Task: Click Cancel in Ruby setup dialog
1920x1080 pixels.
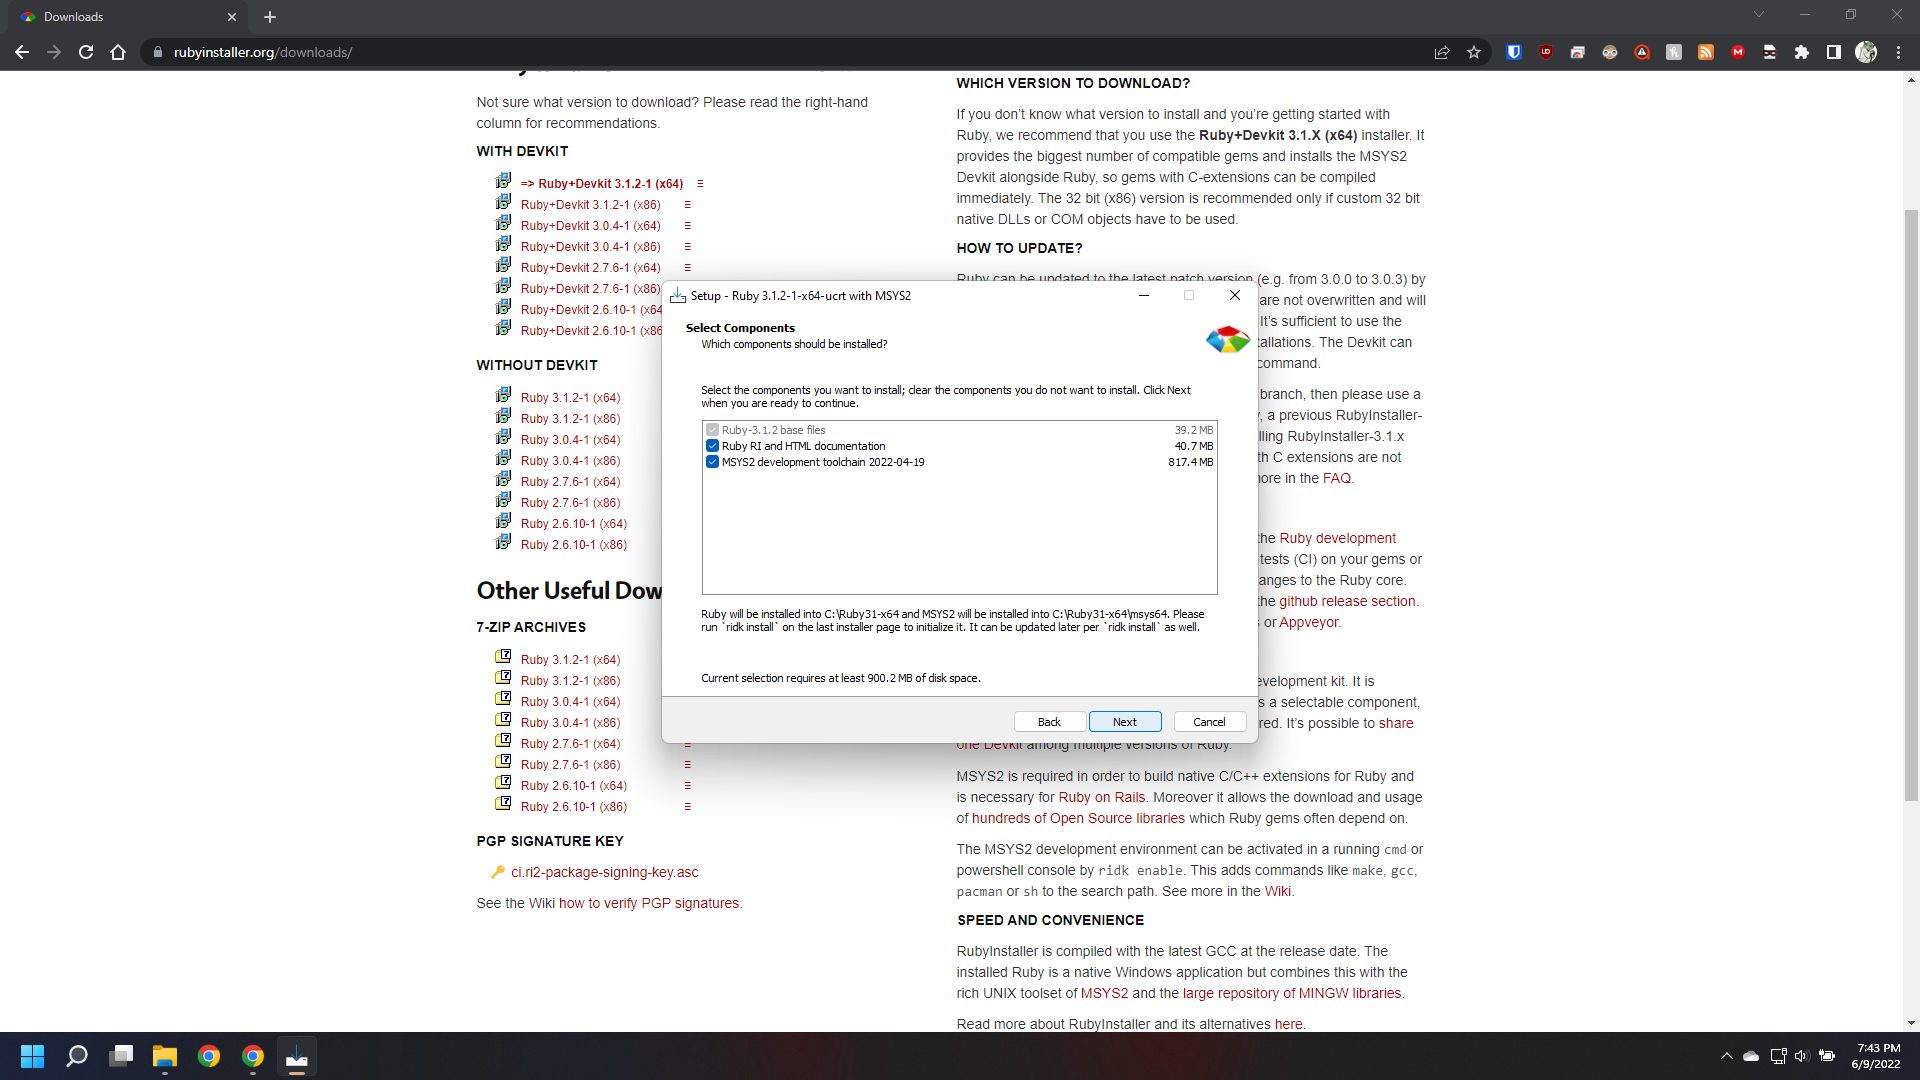Action: [x=1209, y=722]
